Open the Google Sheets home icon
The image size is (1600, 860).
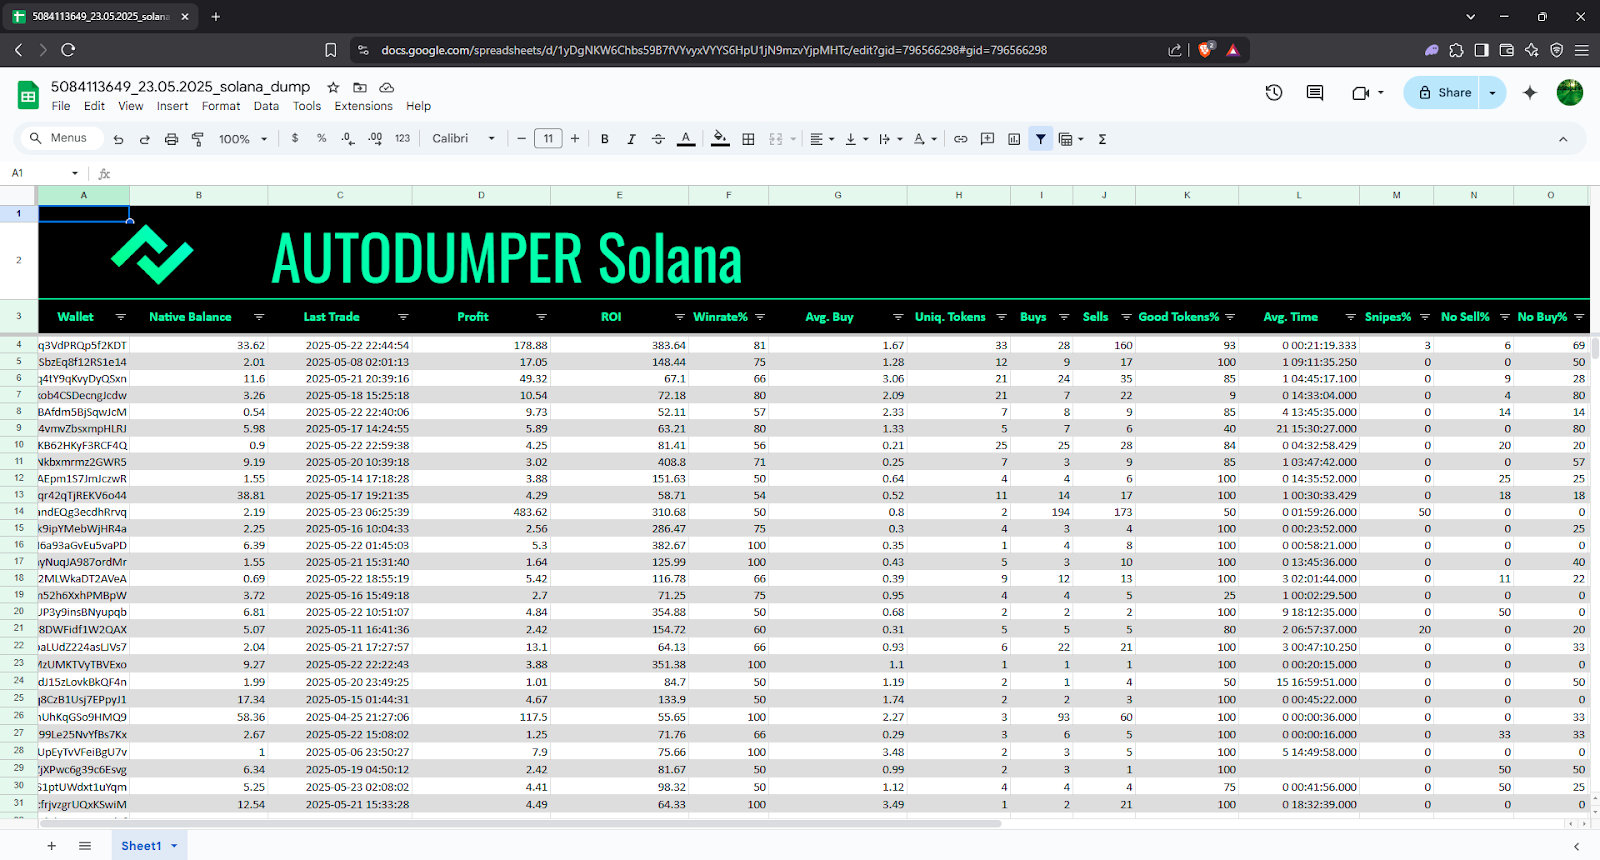coord(28,96)
